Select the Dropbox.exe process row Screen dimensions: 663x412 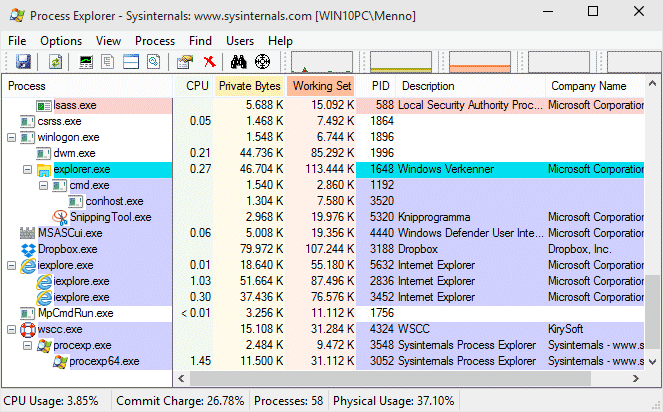323,249
